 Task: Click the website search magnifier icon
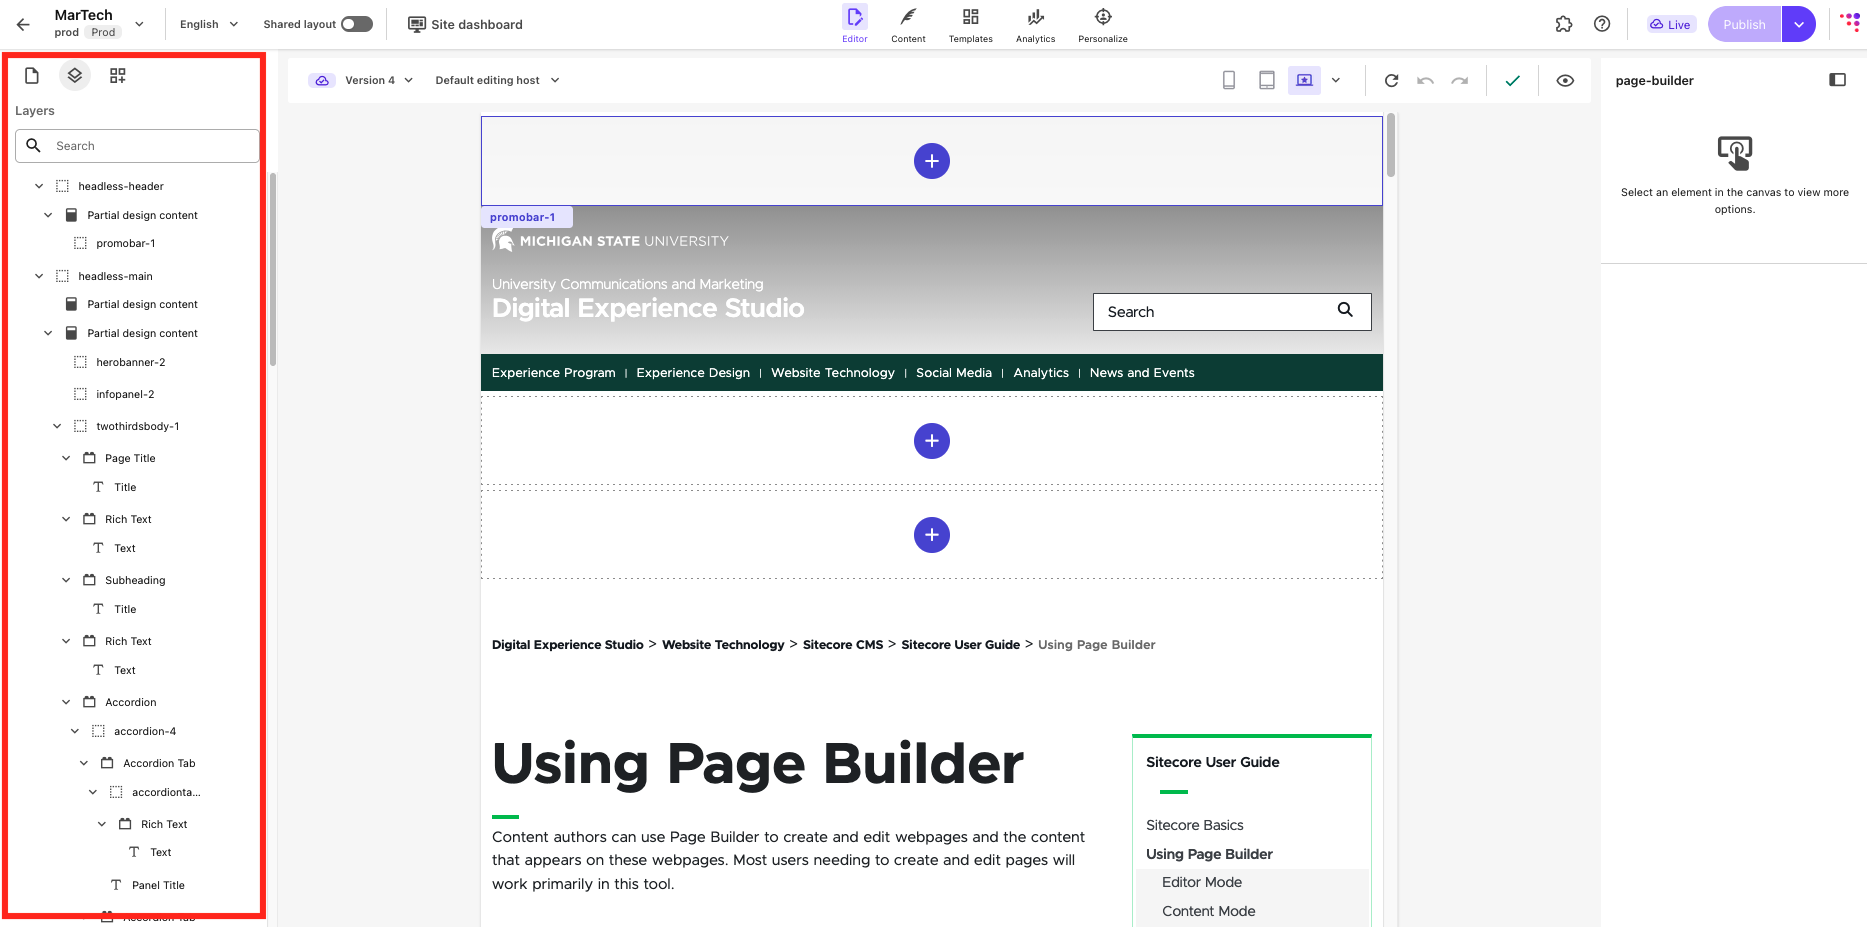pyautogui.click(x=1345, y=310)
